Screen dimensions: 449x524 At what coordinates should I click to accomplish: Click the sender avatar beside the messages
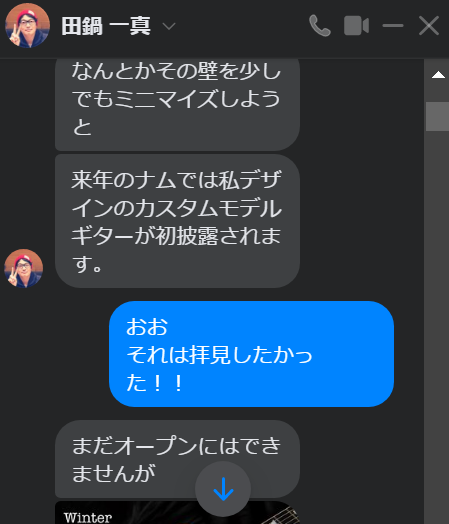(23, 268)
